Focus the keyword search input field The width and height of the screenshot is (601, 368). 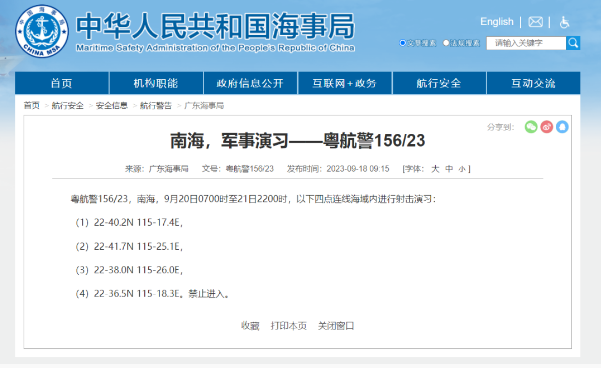coord(526,43)
